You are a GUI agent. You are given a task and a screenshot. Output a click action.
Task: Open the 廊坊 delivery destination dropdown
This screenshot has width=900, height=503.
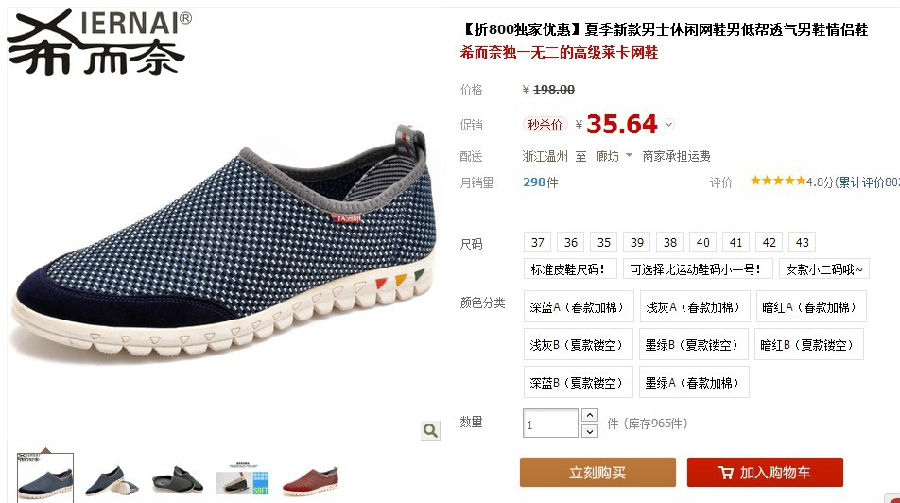coord(614,156)
